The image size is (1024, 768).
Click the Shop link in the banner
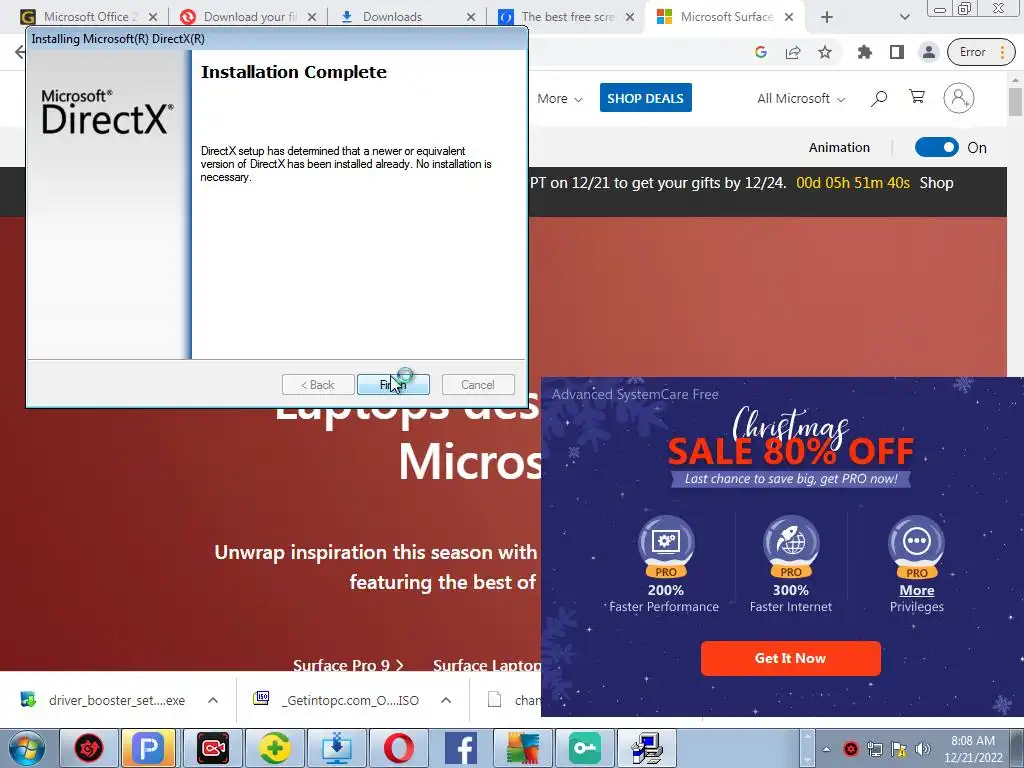tap(936, 183)
